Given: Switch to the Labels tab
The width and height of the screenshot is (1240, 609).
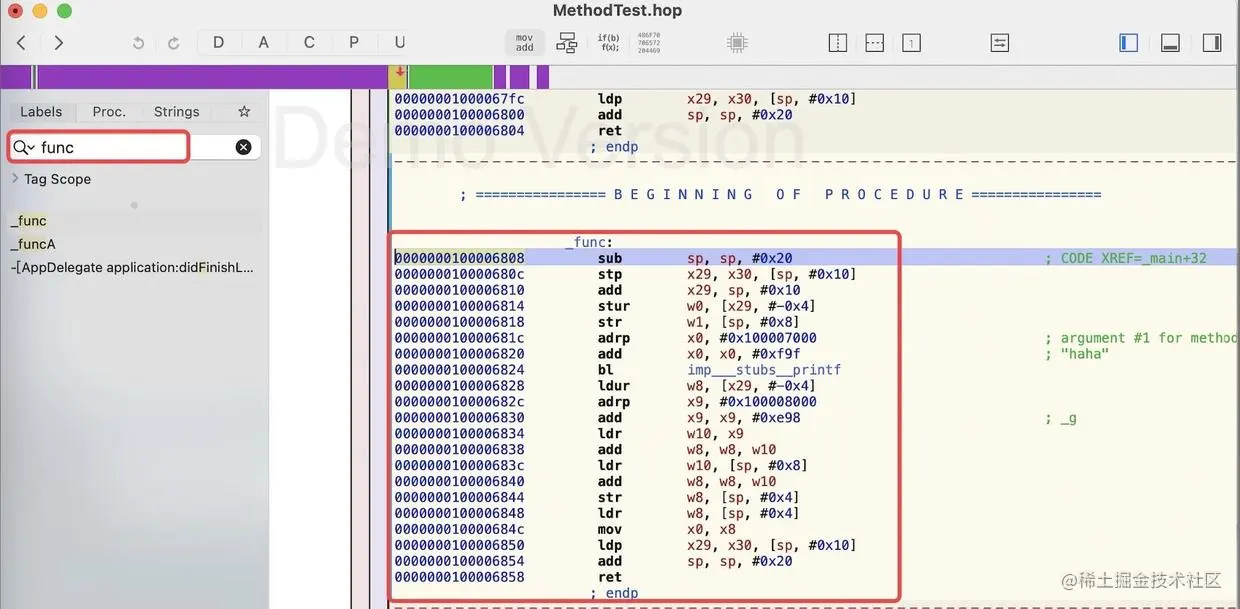Looking at the screenshot, I should 41,112.
